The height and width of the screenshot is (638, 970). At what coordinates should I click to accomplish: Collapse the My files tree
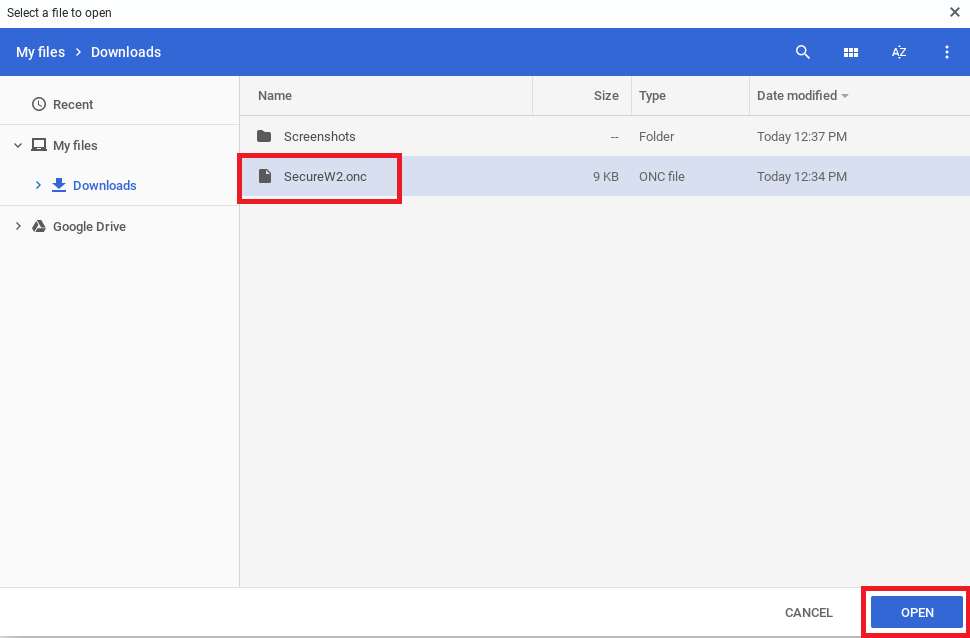pyautogui.click(x=18, y=145)
